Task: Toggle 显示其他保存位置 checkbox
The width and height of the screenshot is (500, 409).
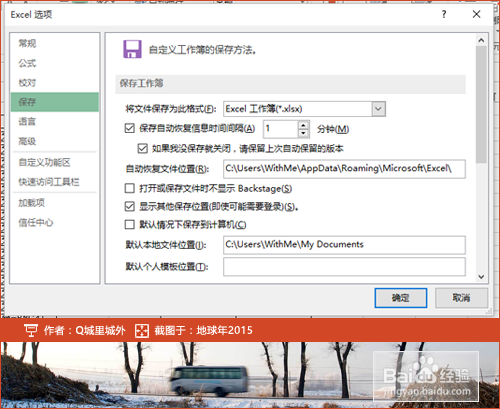Action: click(129, 207)
